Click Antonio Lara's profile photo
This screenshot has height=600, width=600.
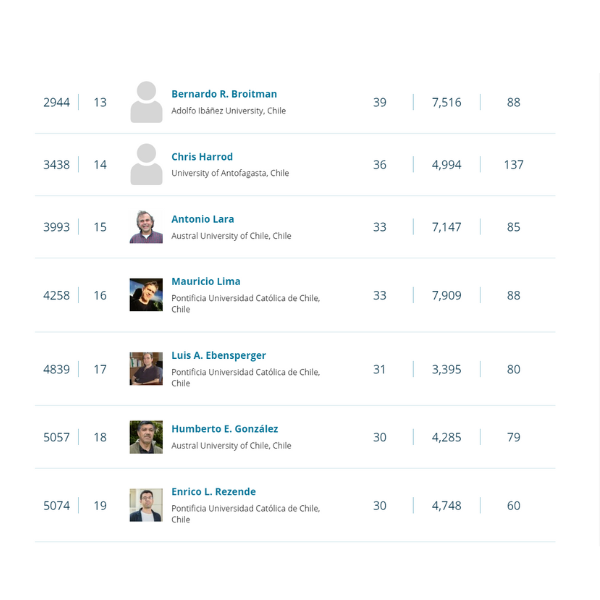pos(146,227)
